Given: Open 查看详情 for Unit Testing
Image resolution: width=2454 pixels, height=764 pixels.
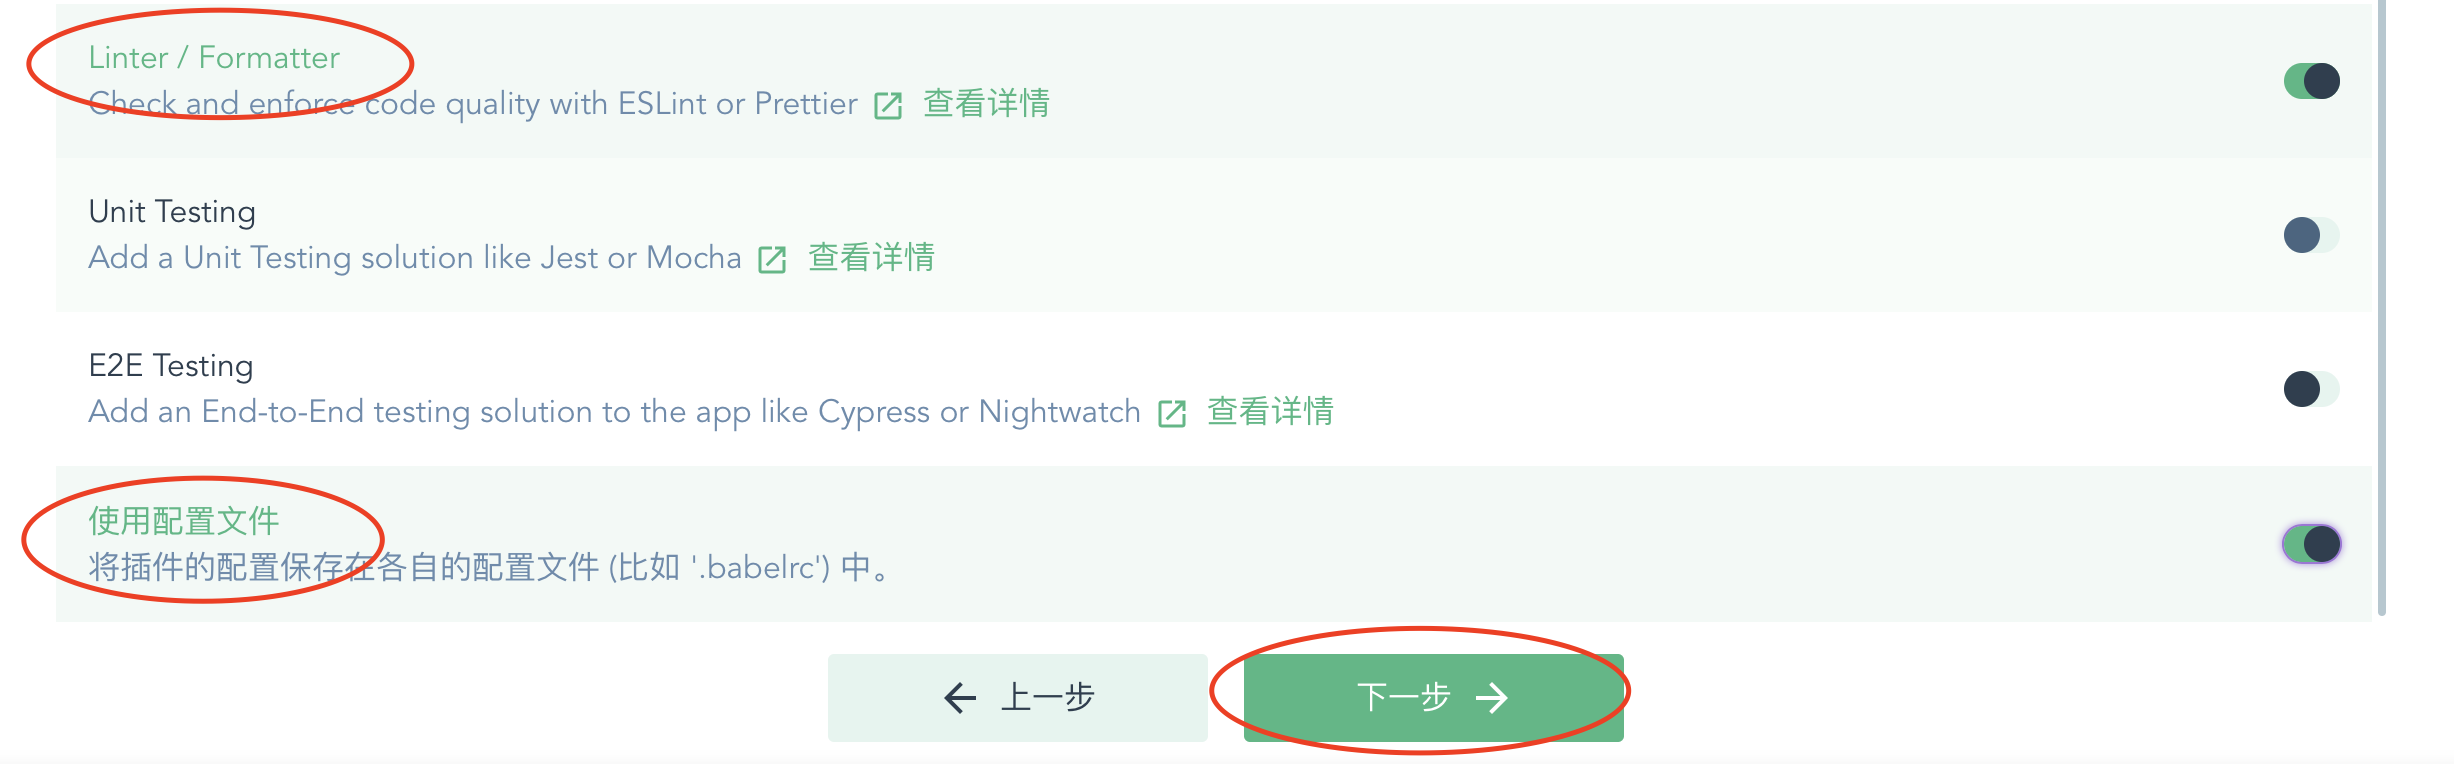Looking at the screenshot, I should tap(871, 258).
